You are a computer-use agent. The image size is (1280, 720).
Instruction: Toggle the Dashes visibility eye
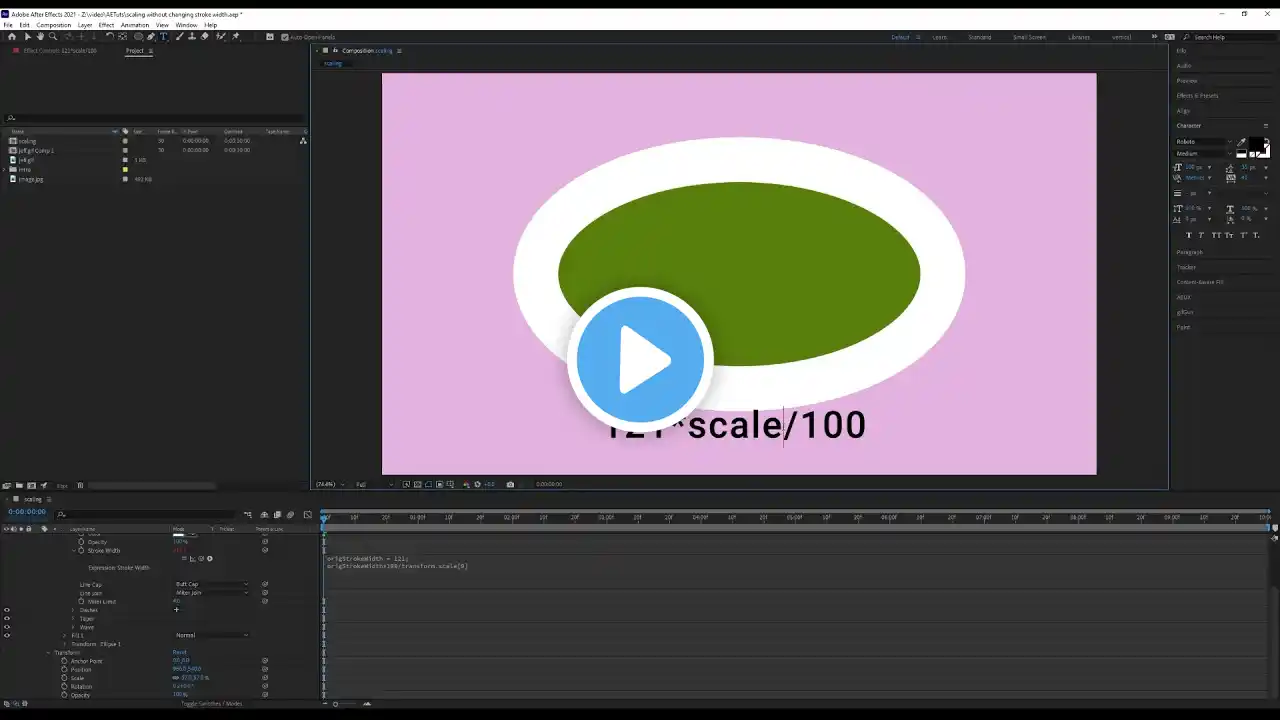7,610
